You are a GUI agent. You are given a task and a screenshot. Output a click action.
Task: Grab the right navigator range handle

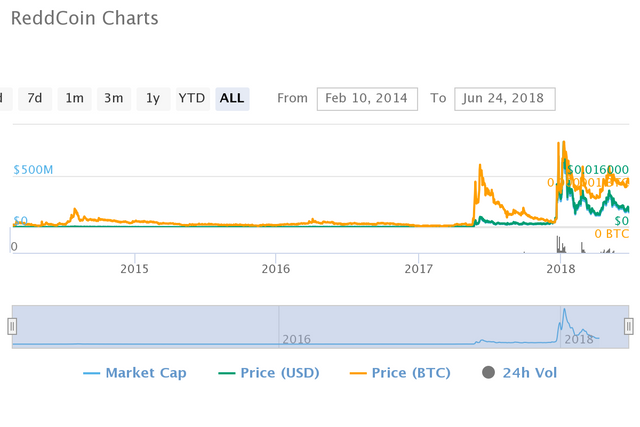coord(629,326)
